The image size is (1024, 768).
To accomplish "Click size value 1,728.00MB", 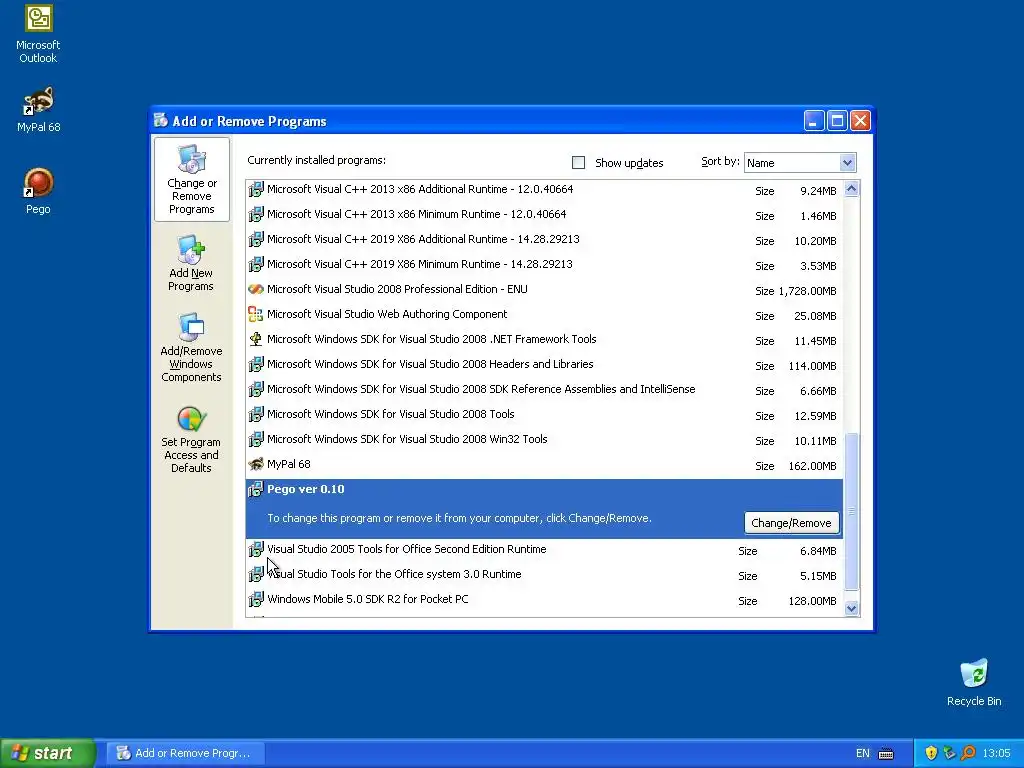I will click(807, 291).
